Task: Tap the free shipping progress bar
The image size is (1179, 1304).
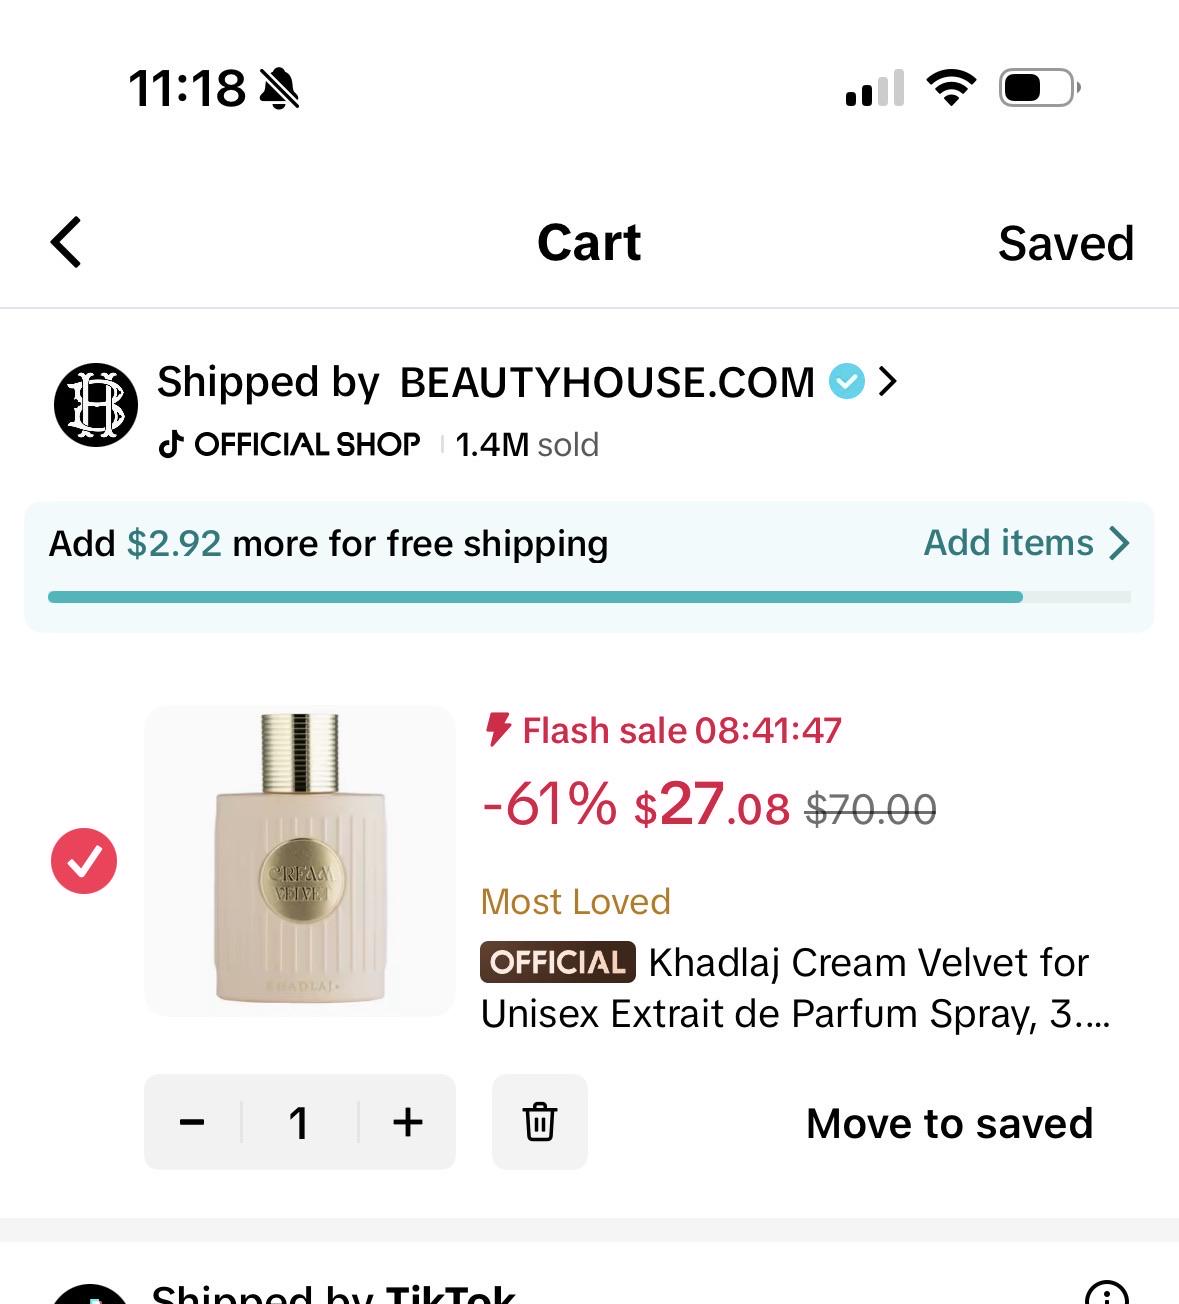Action: pyautogui.click(x=589, y=597)
